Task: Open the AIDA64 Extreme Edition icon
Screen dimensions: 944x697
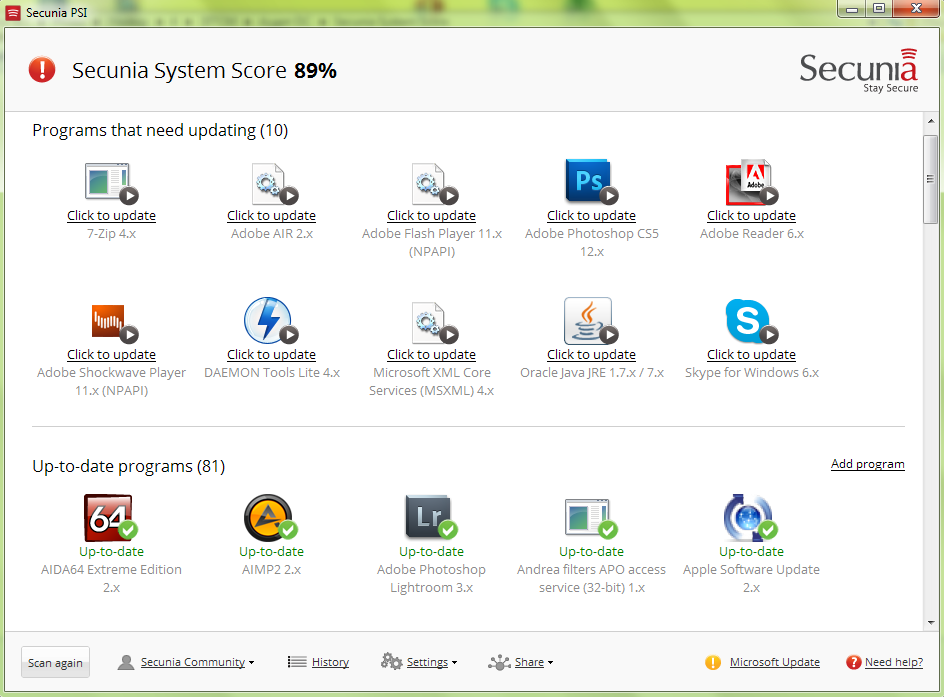Action: tap(110, 518)
